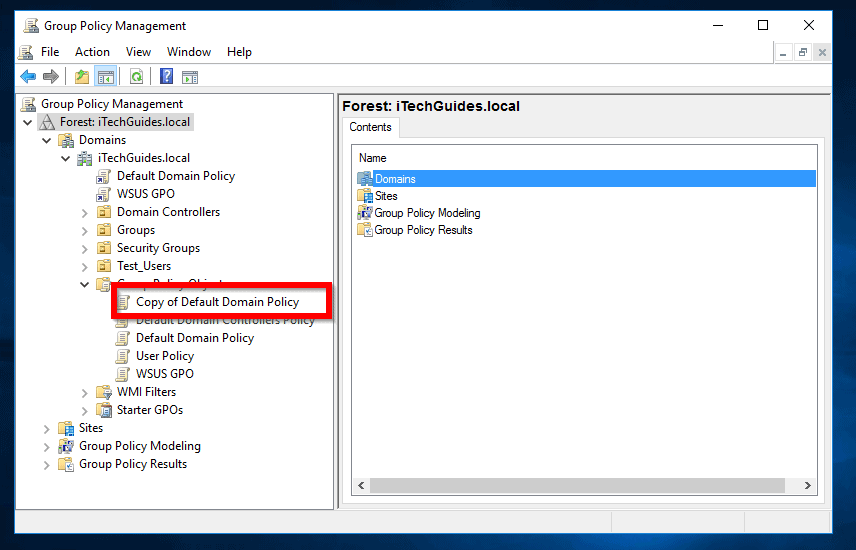Collapse the iTechGuides.local domain node
The image size is (856, 550).
(x=66, y=158)
